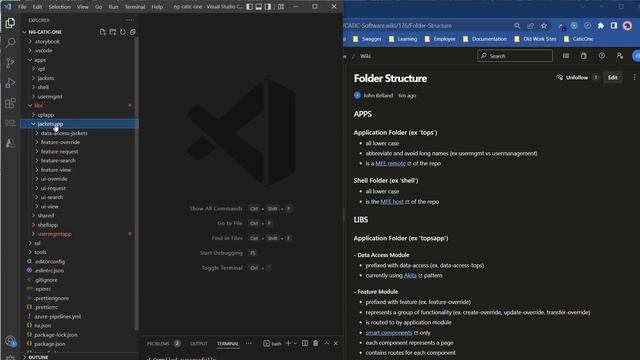
Task: Open the smart components link
Action: [x=389, y=333]
